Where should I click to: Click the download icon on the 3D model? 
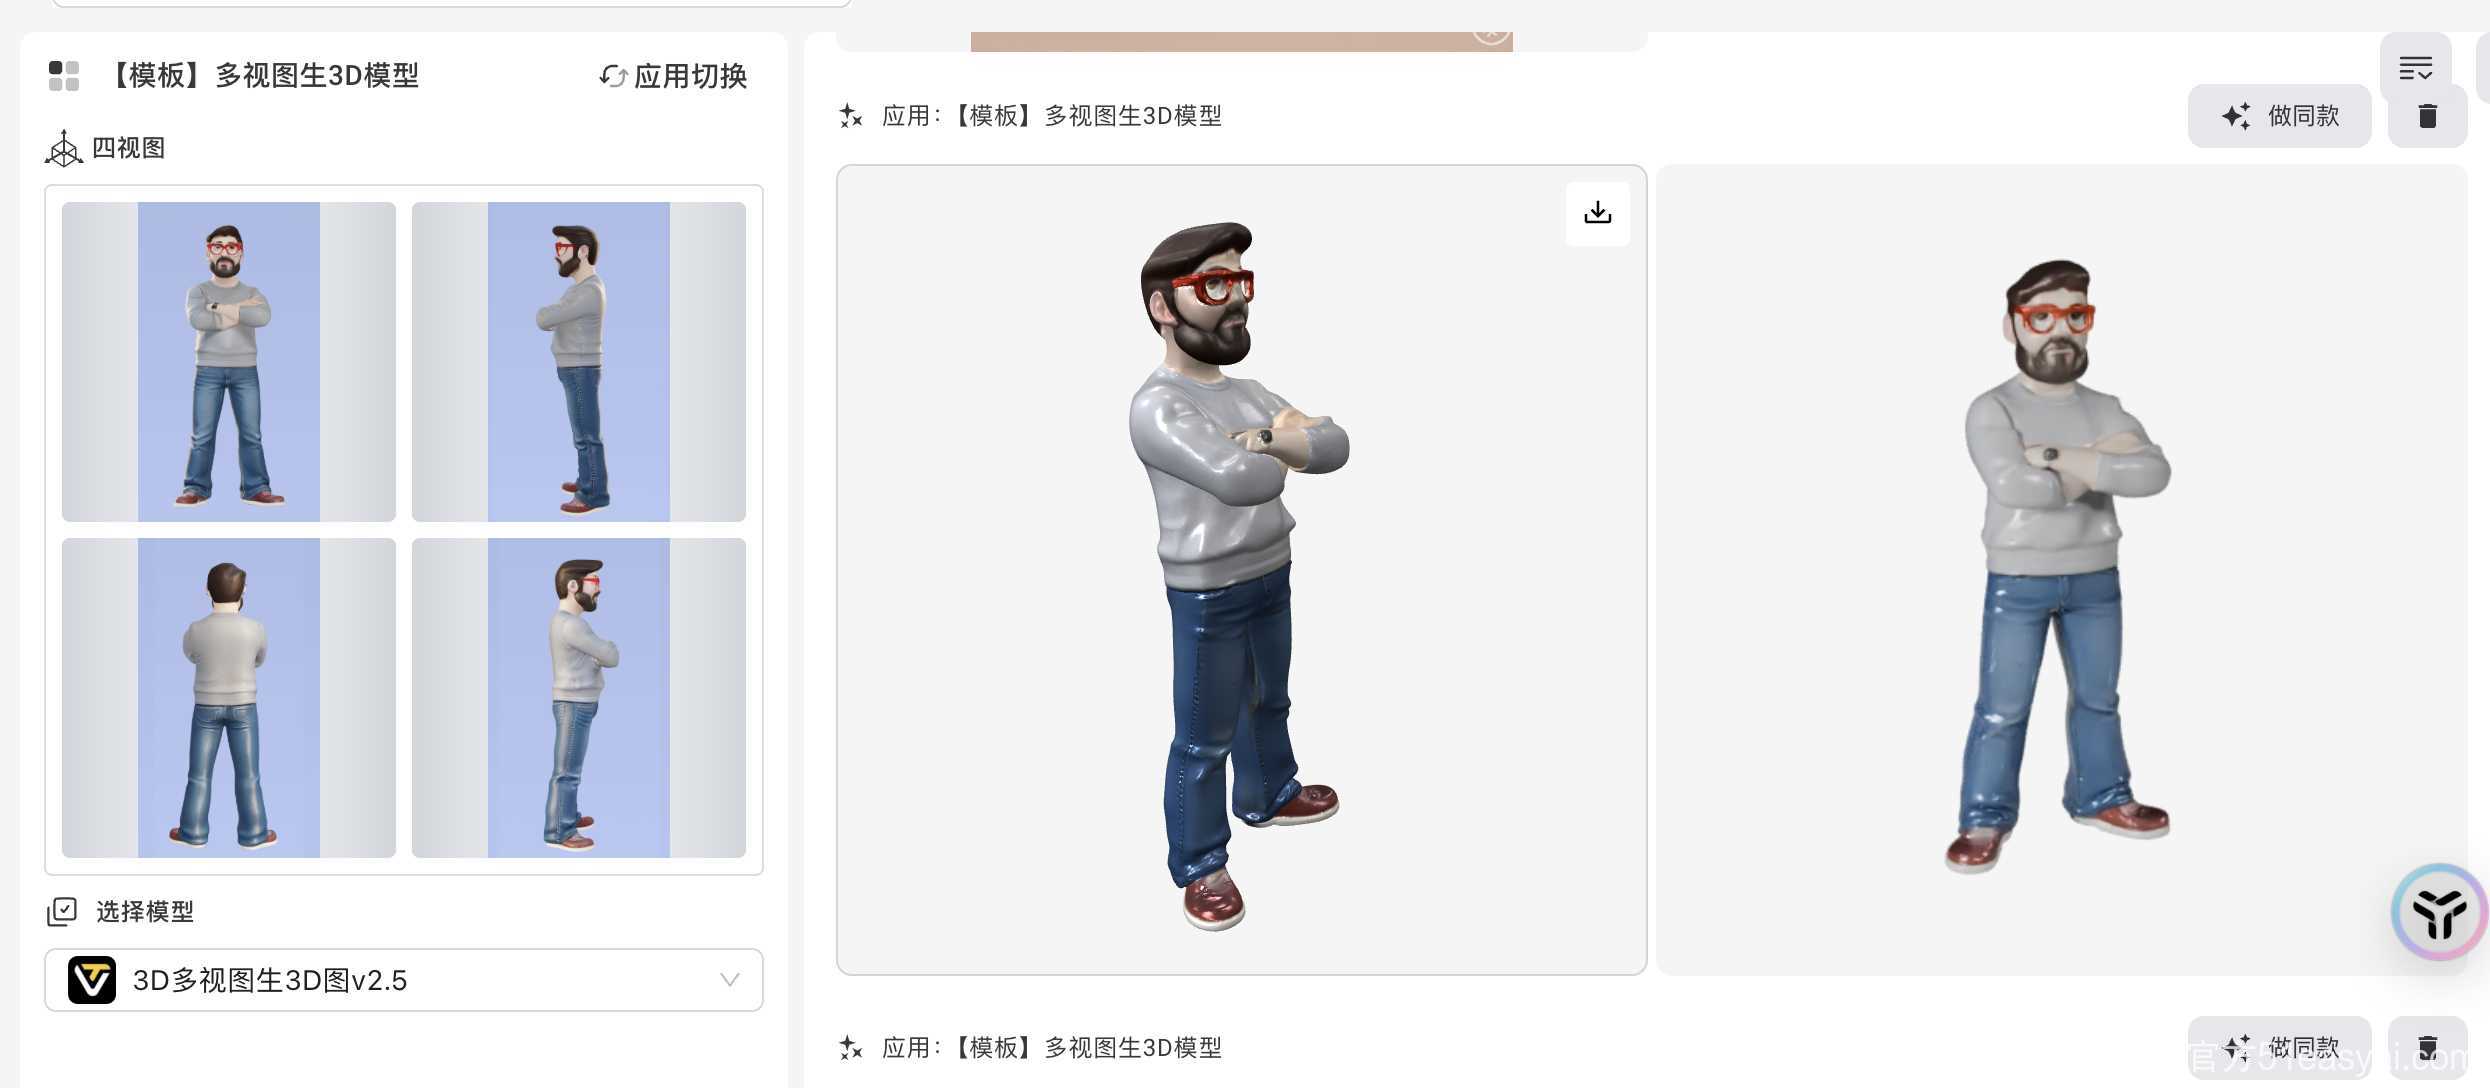(1597, 213)
